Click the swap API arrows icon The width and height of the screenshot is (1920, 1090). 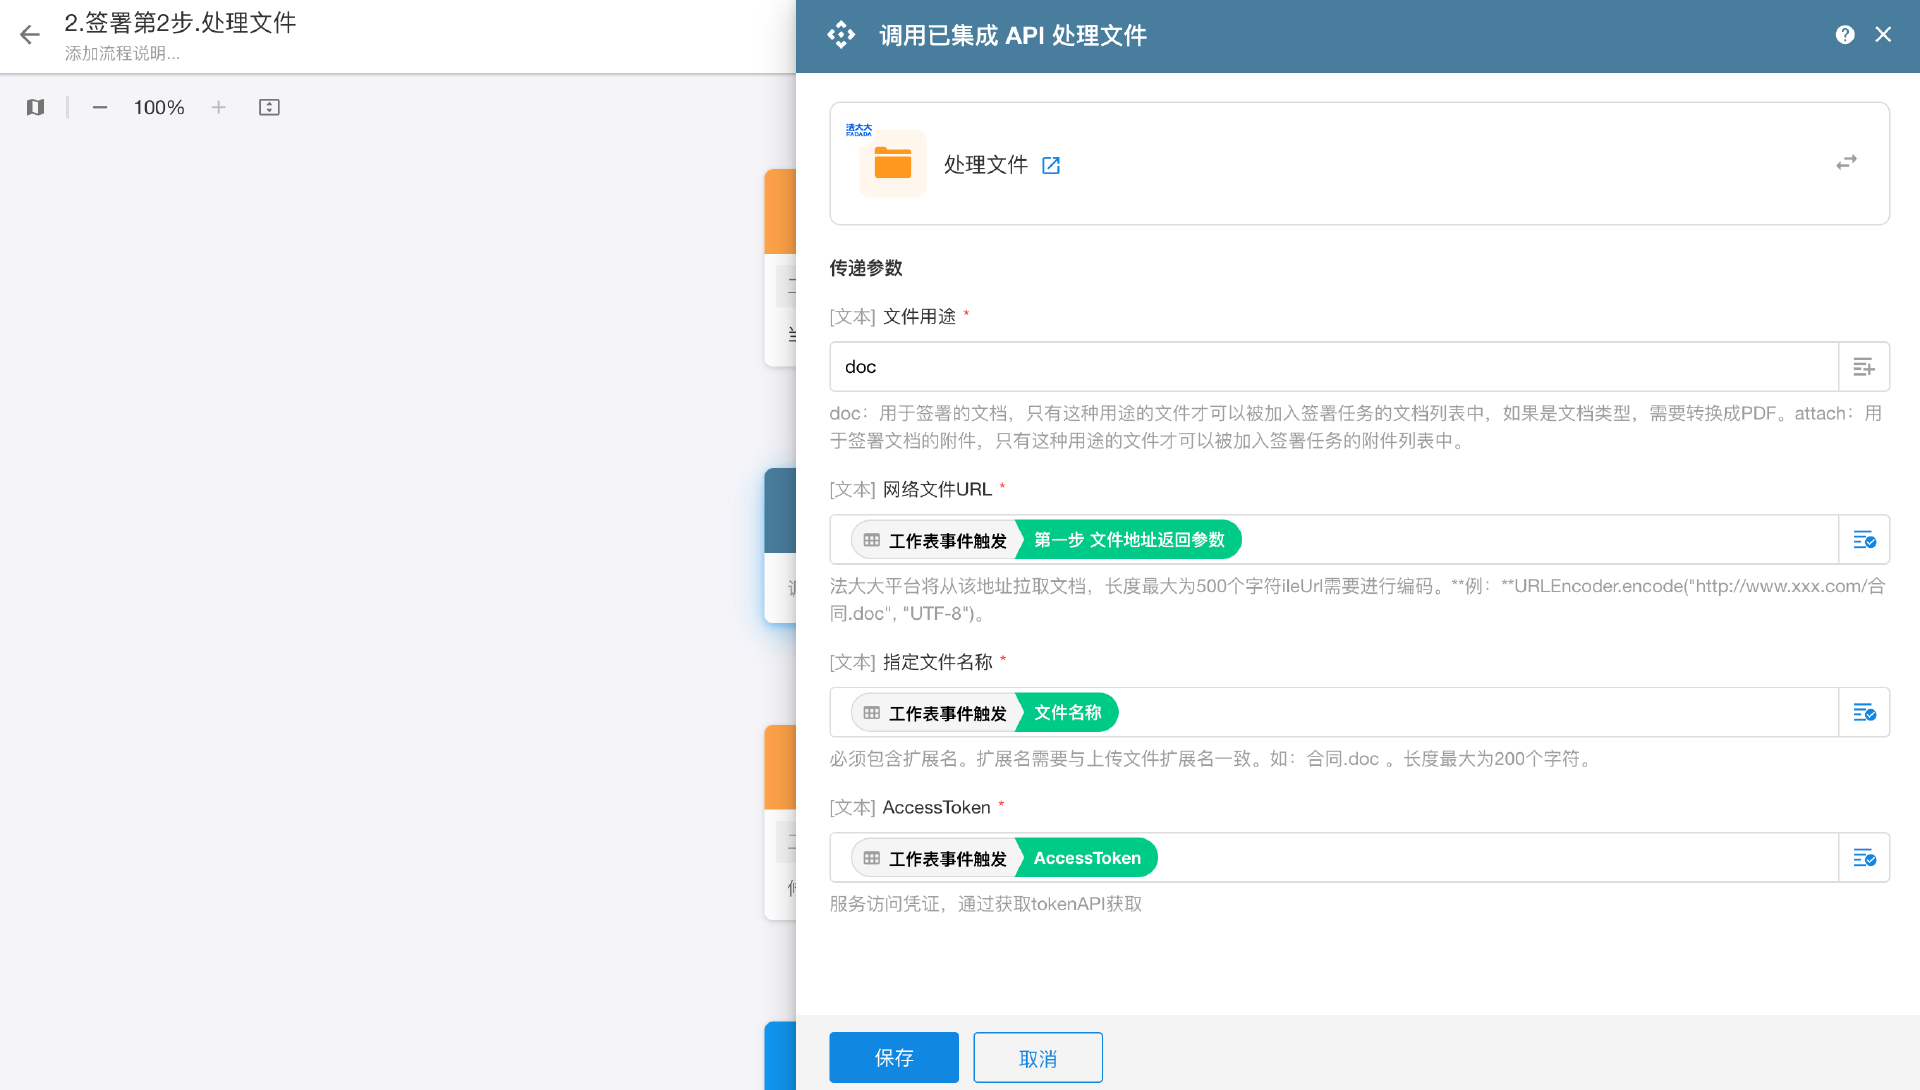pos(1846,162)
